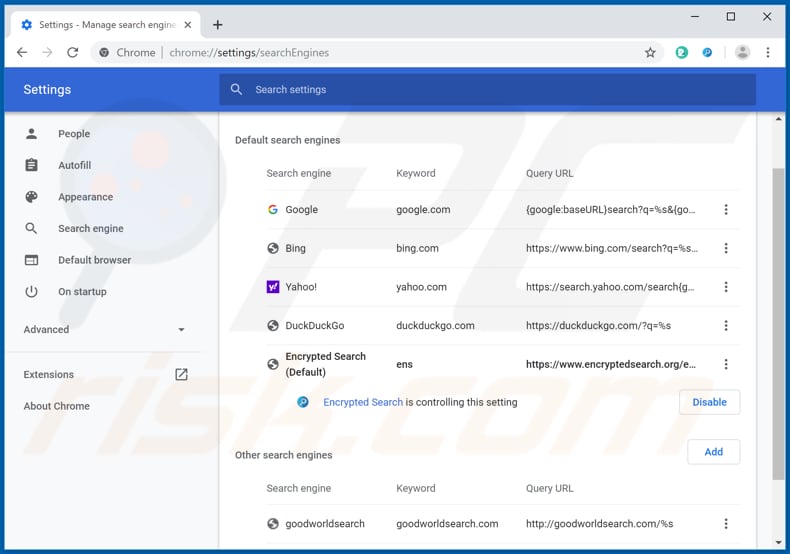Image resolution: width=790 pixels, height=554 pixels.
Task: Click the Encrypted Search extension toolbar icon
Action: [x=707, y=53]
